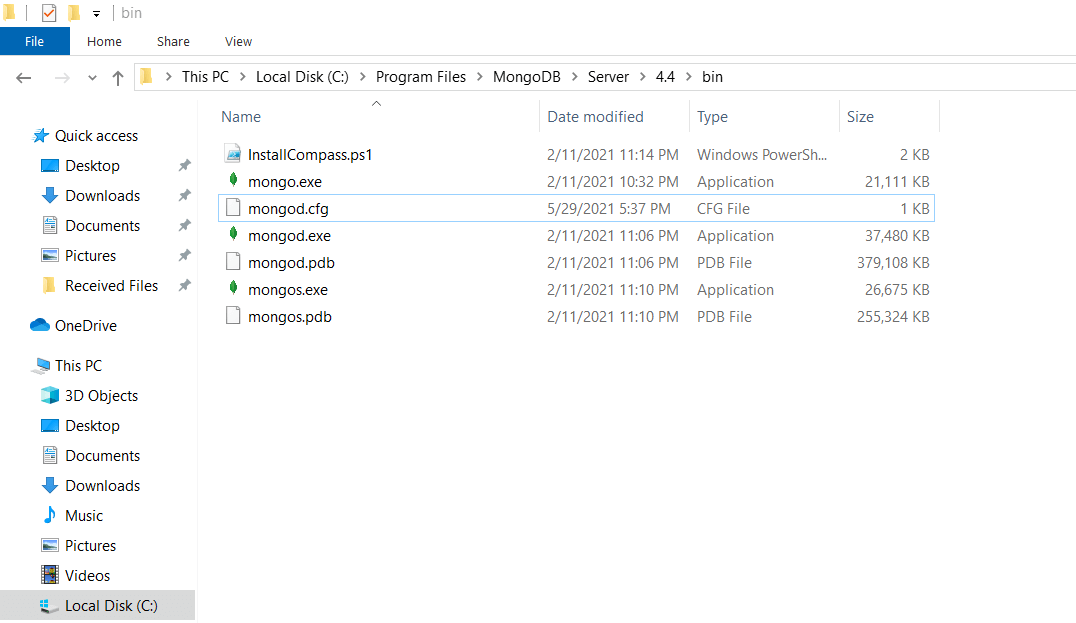
Task: Open Music folder under This PC
Action: pyautogui.click(x=84, y=516)
